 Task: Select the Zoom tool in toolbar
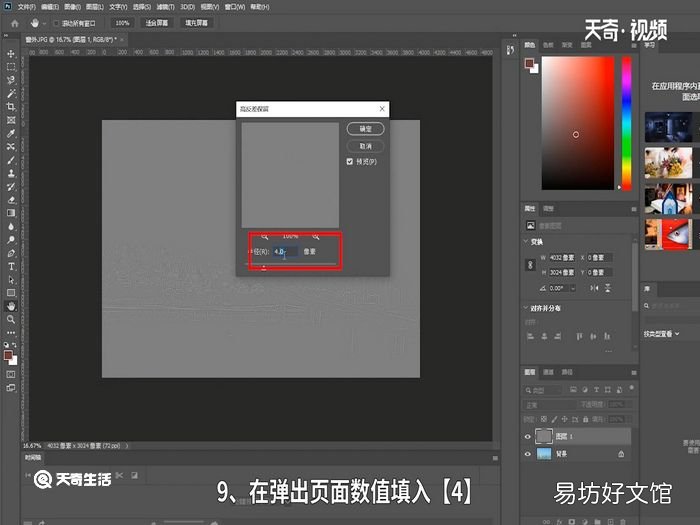tap(11, 320)
